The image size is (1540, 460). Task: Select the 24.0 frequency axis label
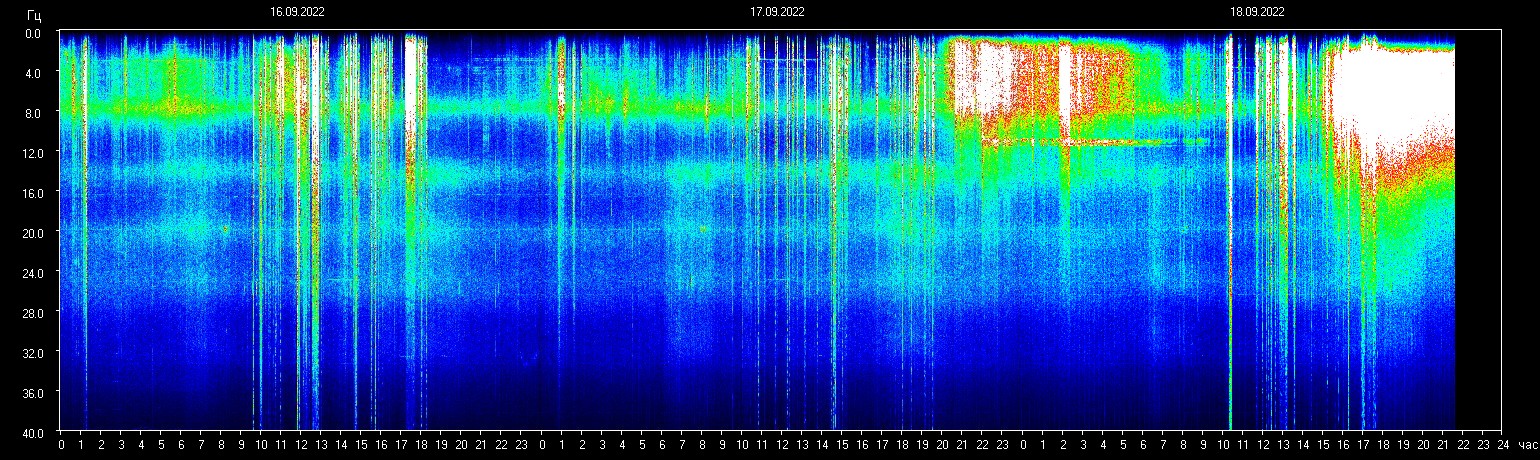click(31, 272)
